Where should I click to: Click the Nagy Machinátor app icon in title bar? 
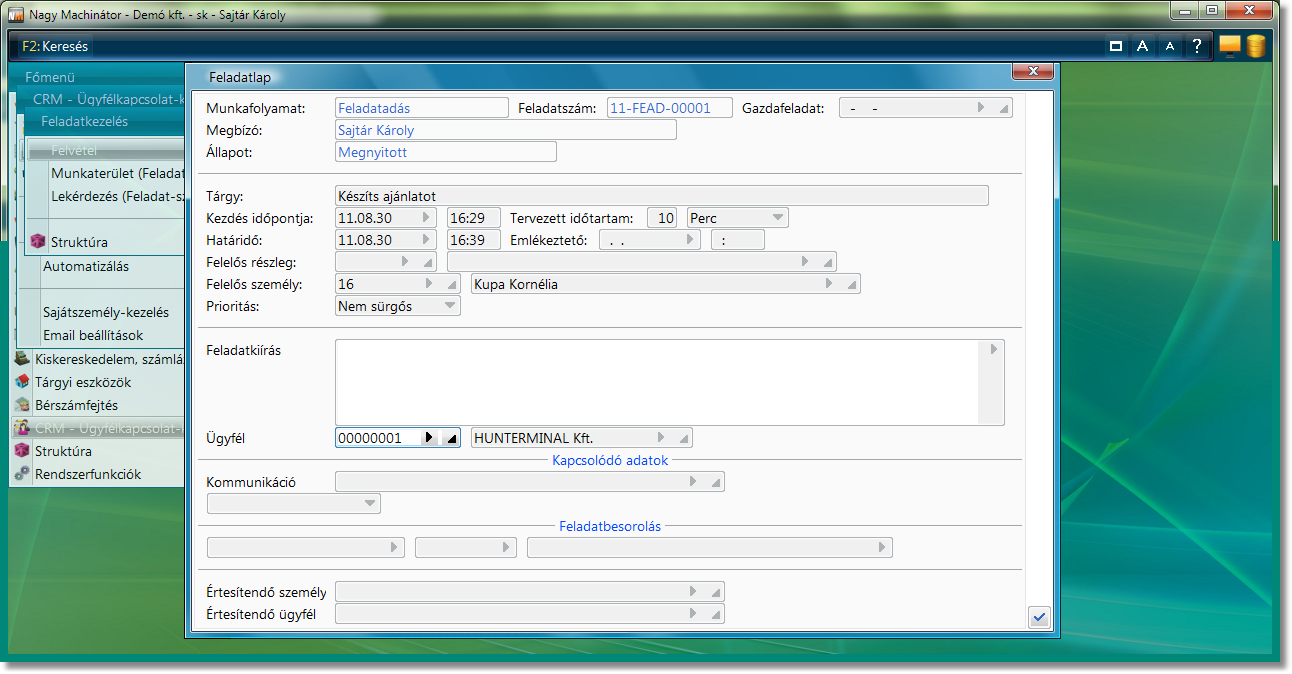[16, 13]
